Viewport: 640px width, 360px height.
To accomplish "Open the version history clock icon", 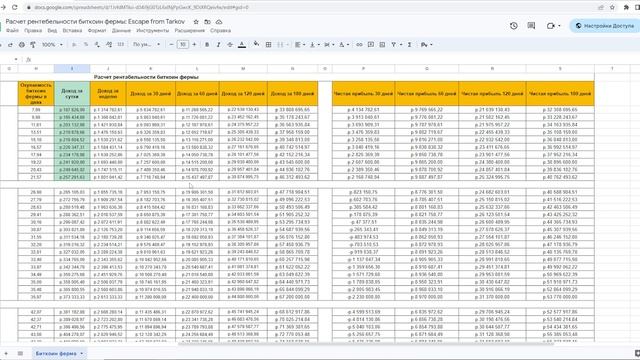I will coord(513,26).
